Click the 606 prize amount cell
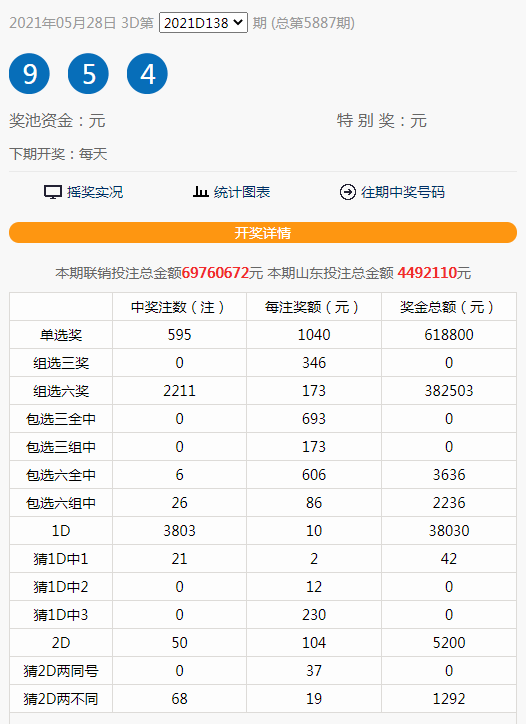The image size is (526, 724). [x=314, y=475]
